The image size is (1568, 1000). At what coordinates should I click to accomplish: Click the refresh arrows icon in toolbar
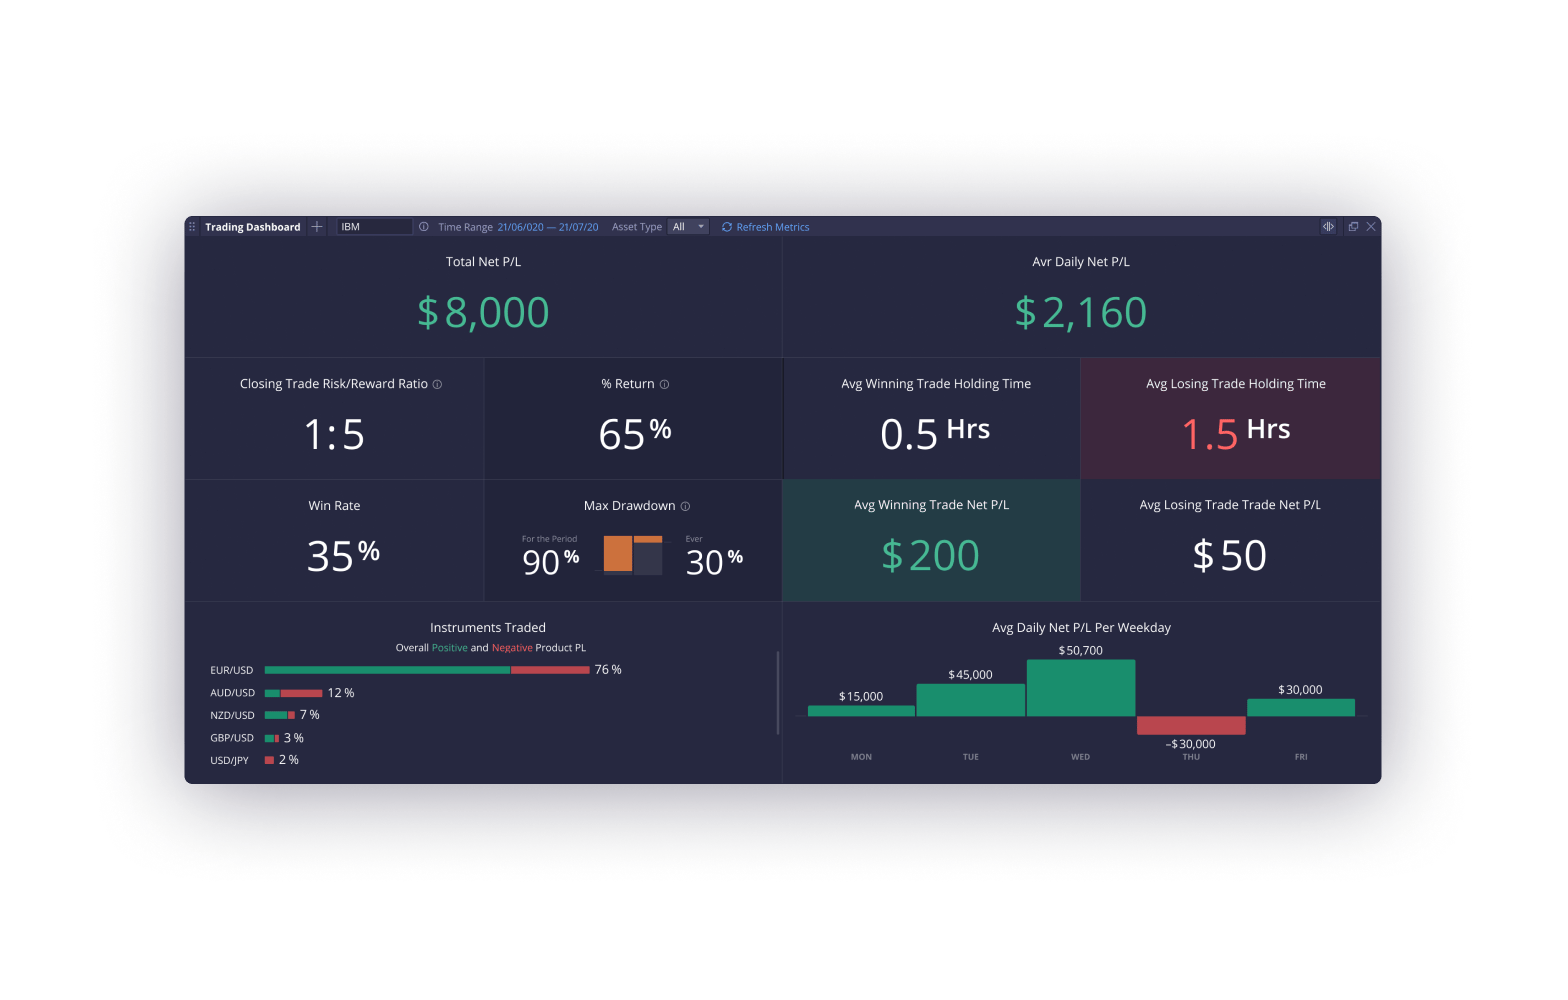point(727,227)
